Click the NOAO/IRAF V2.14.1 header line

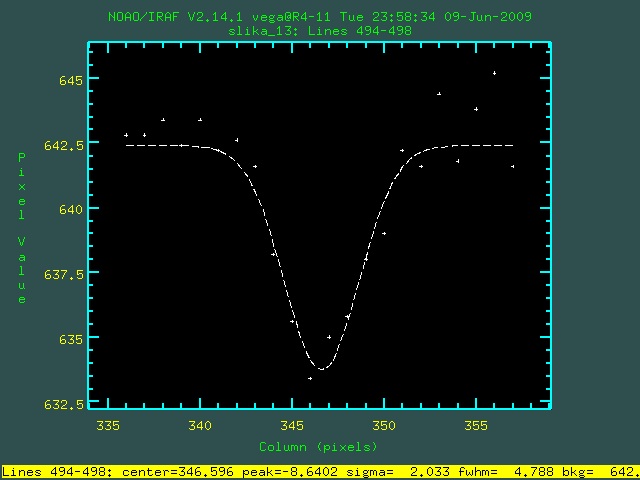320,17
